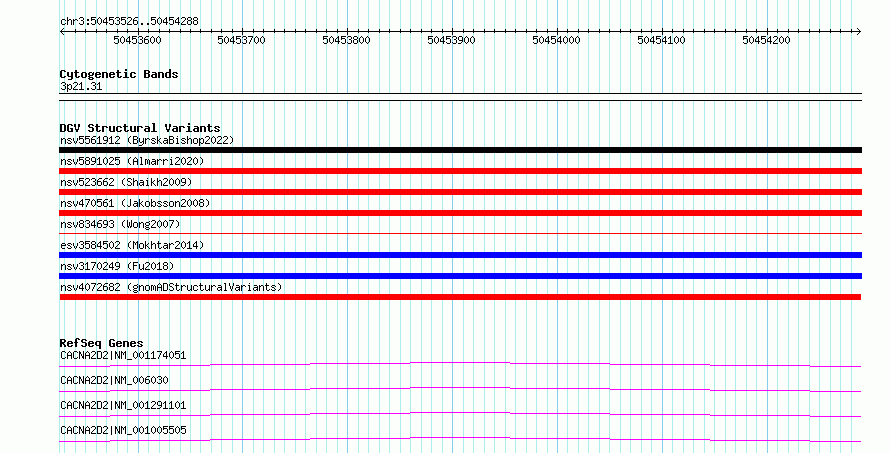Select transcript CACNA2D2|NM_001005505 label

(123, 430)
